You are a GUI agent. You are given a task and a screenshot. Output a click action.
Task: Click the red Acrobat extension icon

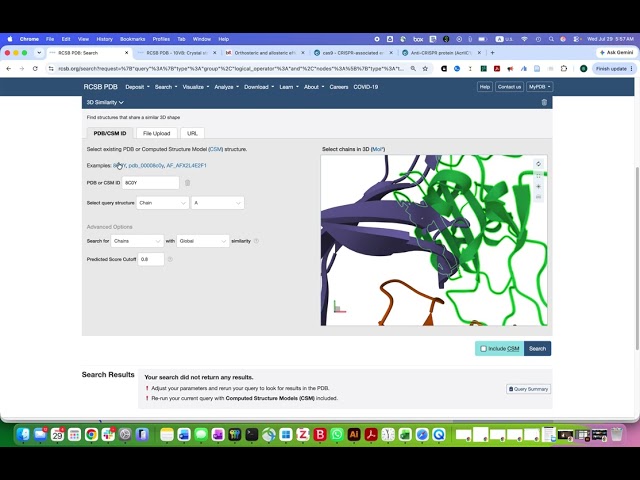pyautogui.click(x=497, y=69)
